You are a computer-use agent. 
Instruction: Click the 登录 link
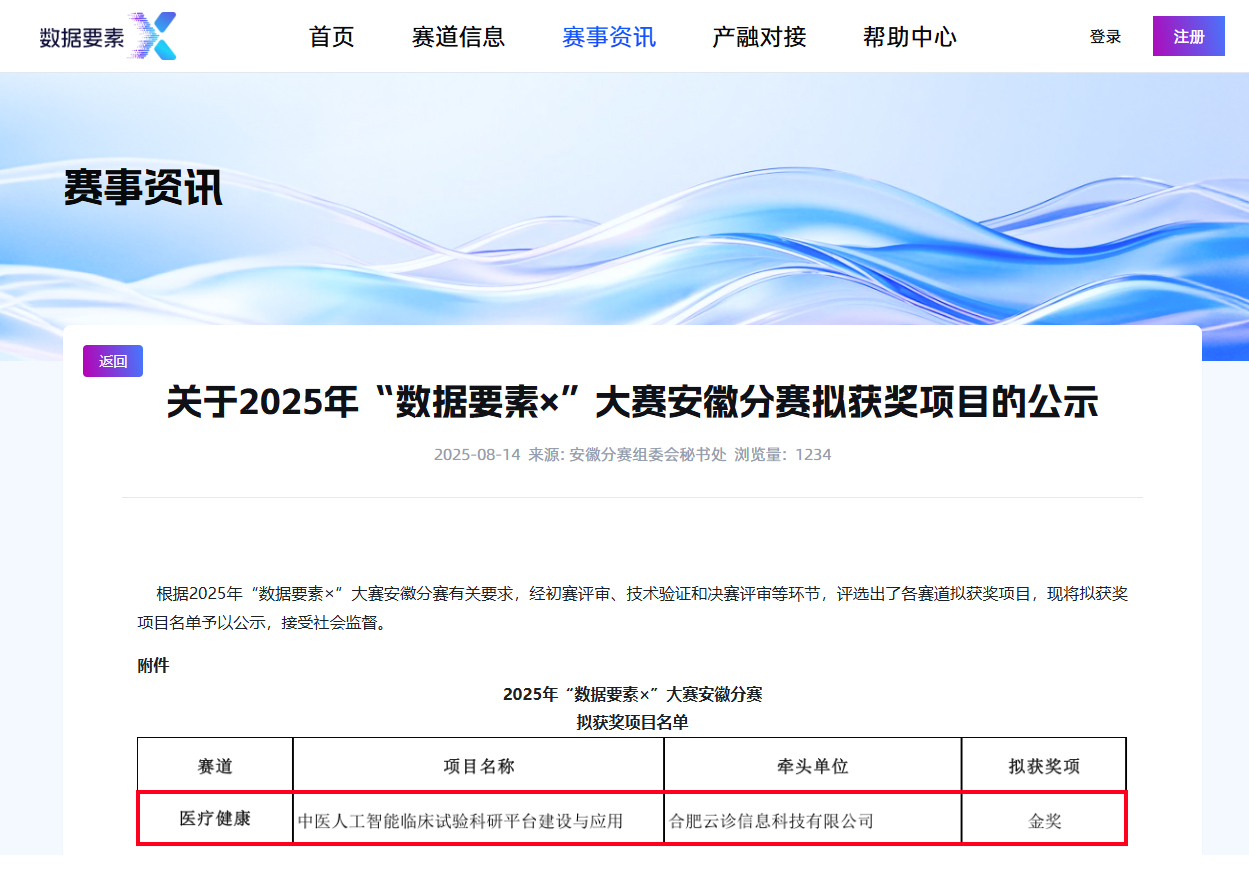click(1105, 37)
